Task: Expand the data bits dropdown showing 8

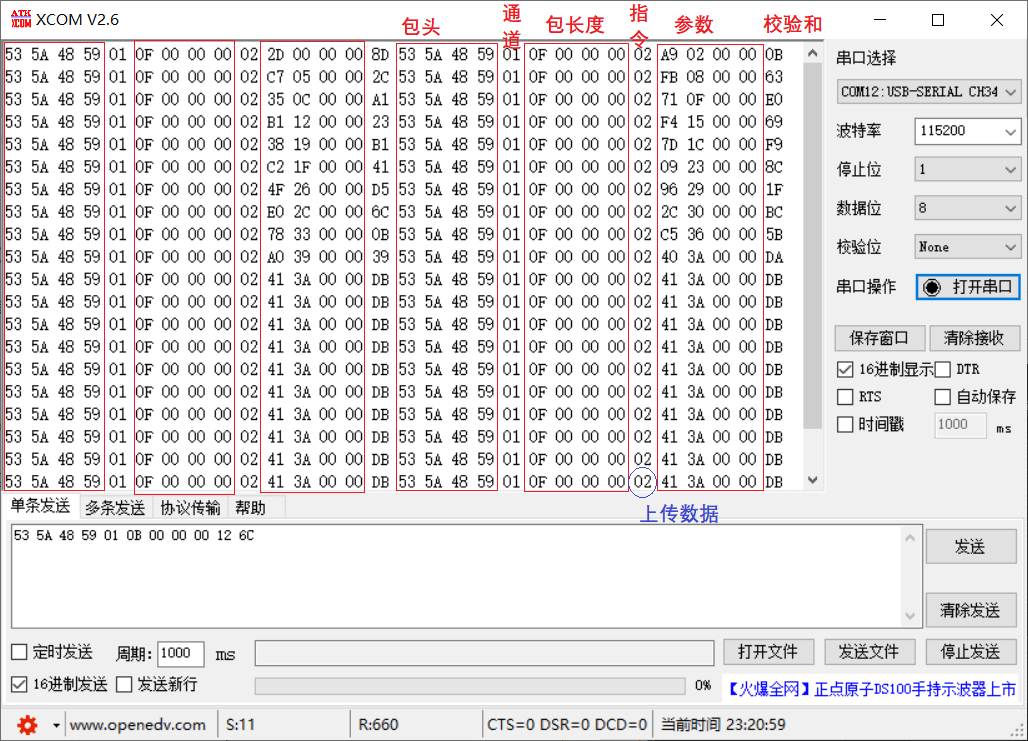Action: [967, 209]
